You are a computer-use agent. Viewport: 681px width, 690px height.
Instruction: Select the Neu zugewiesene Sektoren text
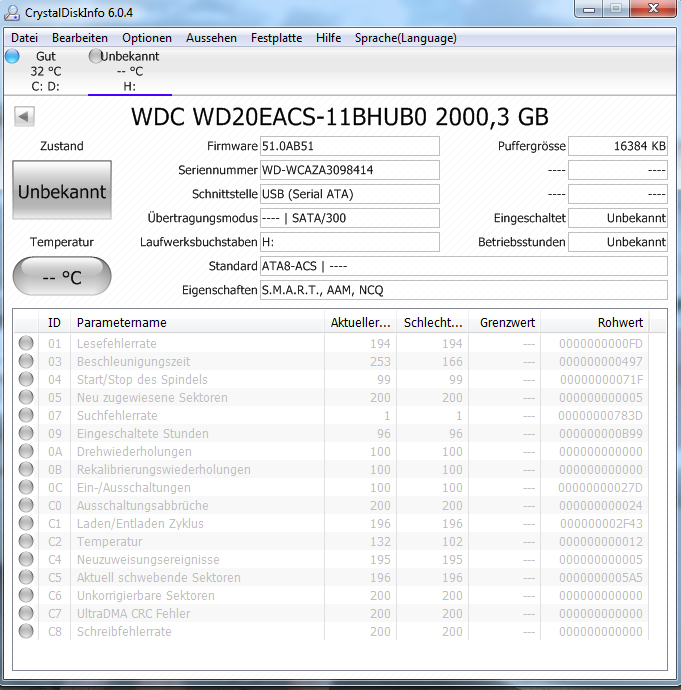coord(152,397)
